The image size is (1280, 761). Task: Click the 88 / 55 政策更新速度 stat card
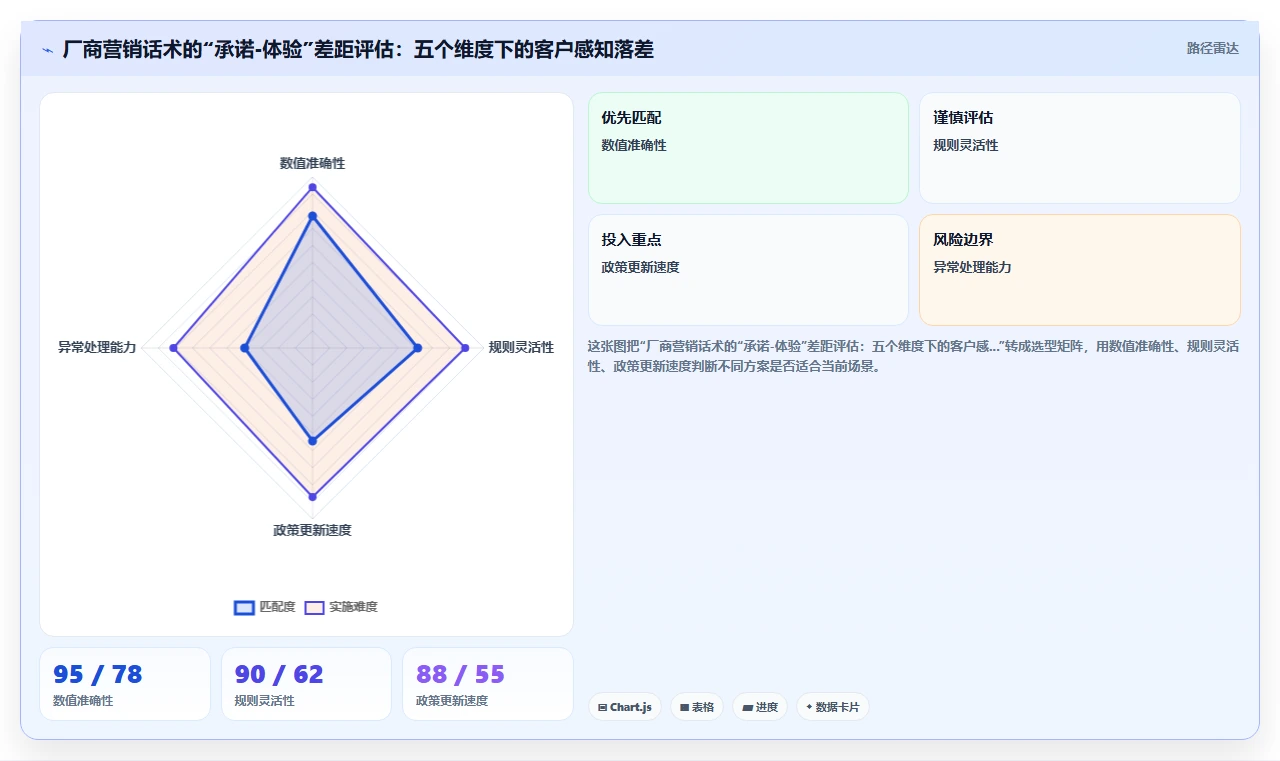(488, 684)
